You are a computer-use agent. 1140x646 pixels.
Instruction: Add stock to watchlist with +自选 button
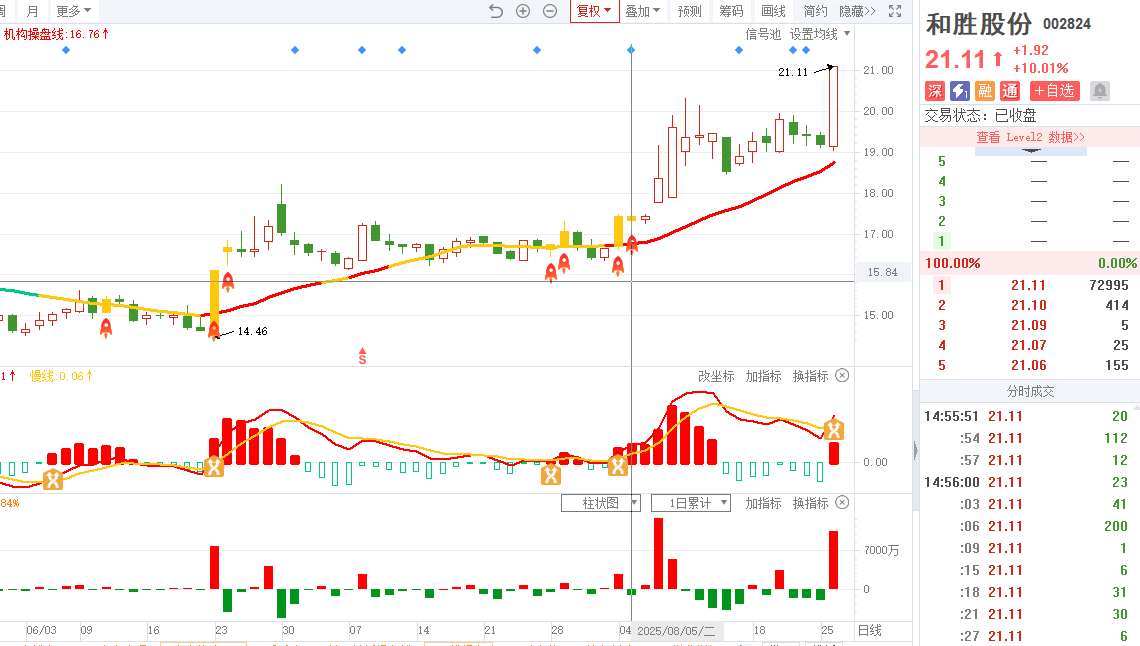point(1054,91)
